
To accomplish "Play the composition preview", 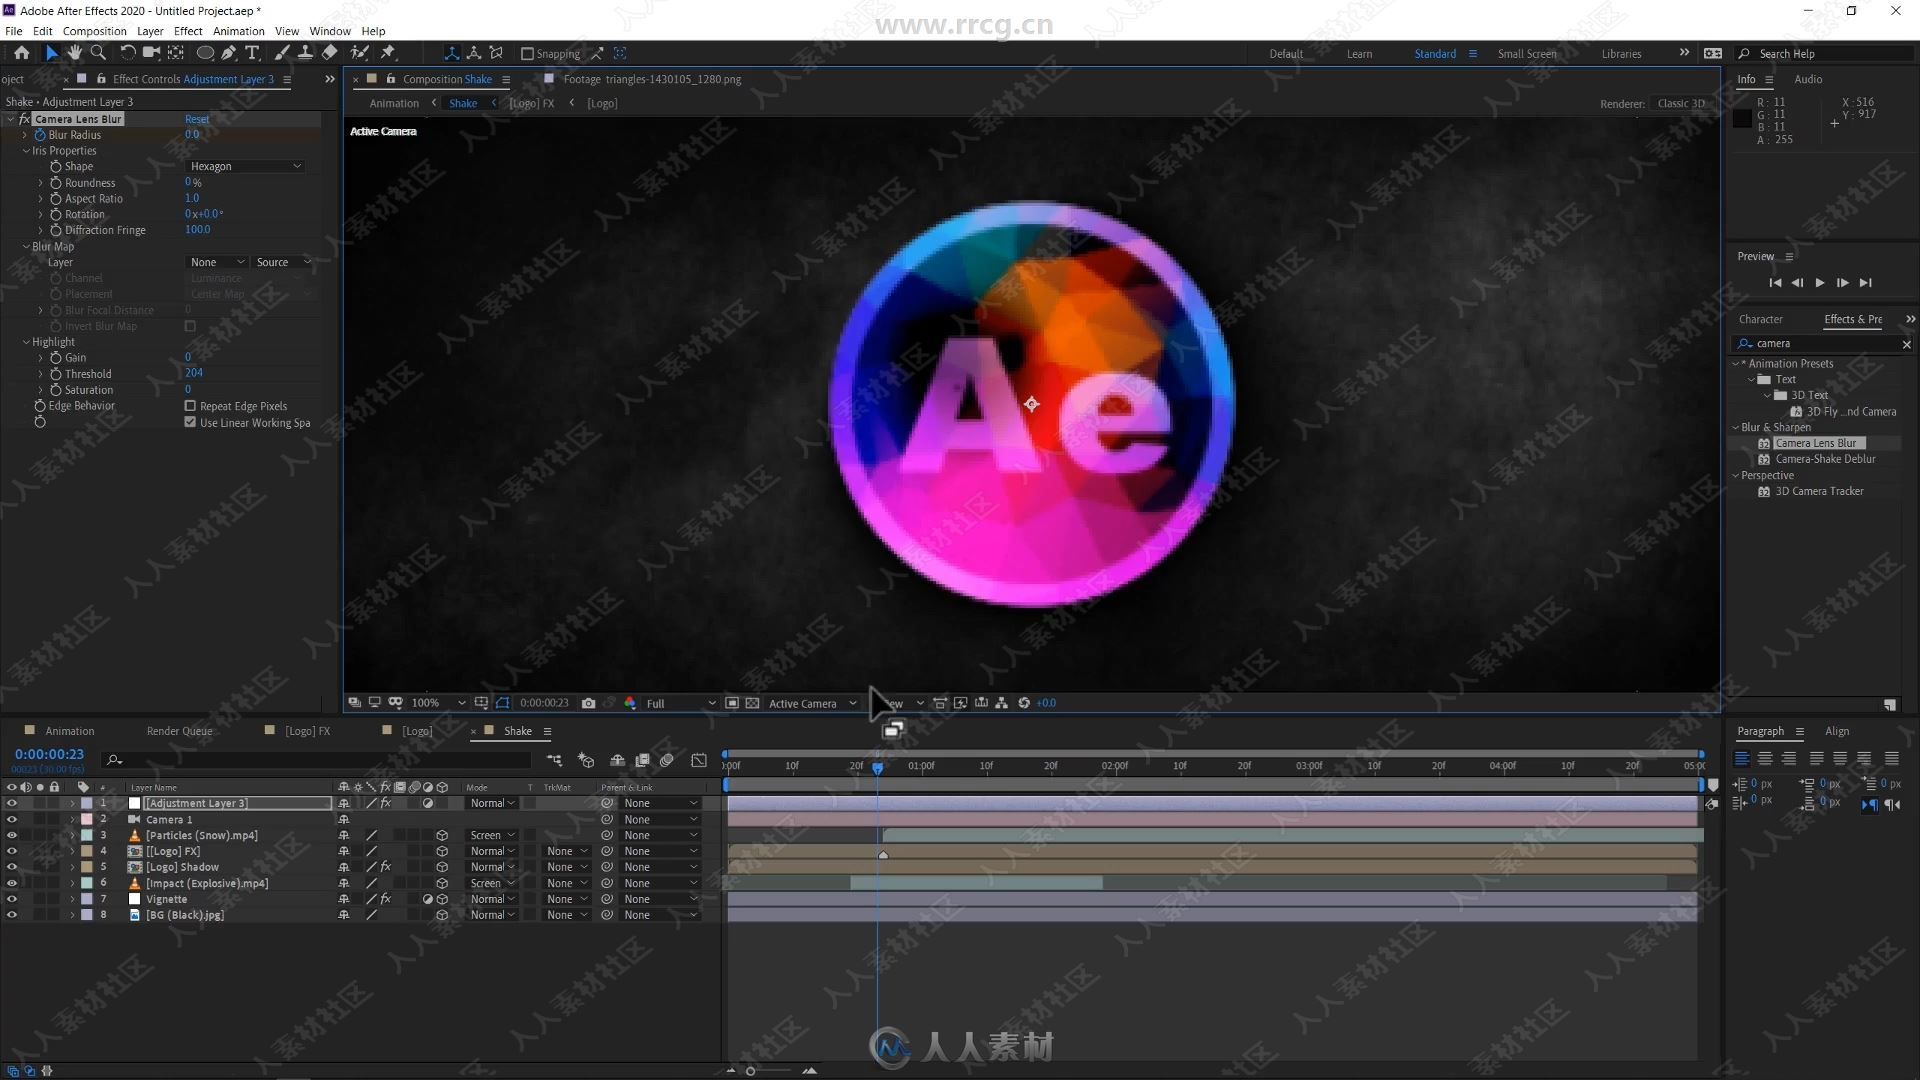I will pos(1820,283).
